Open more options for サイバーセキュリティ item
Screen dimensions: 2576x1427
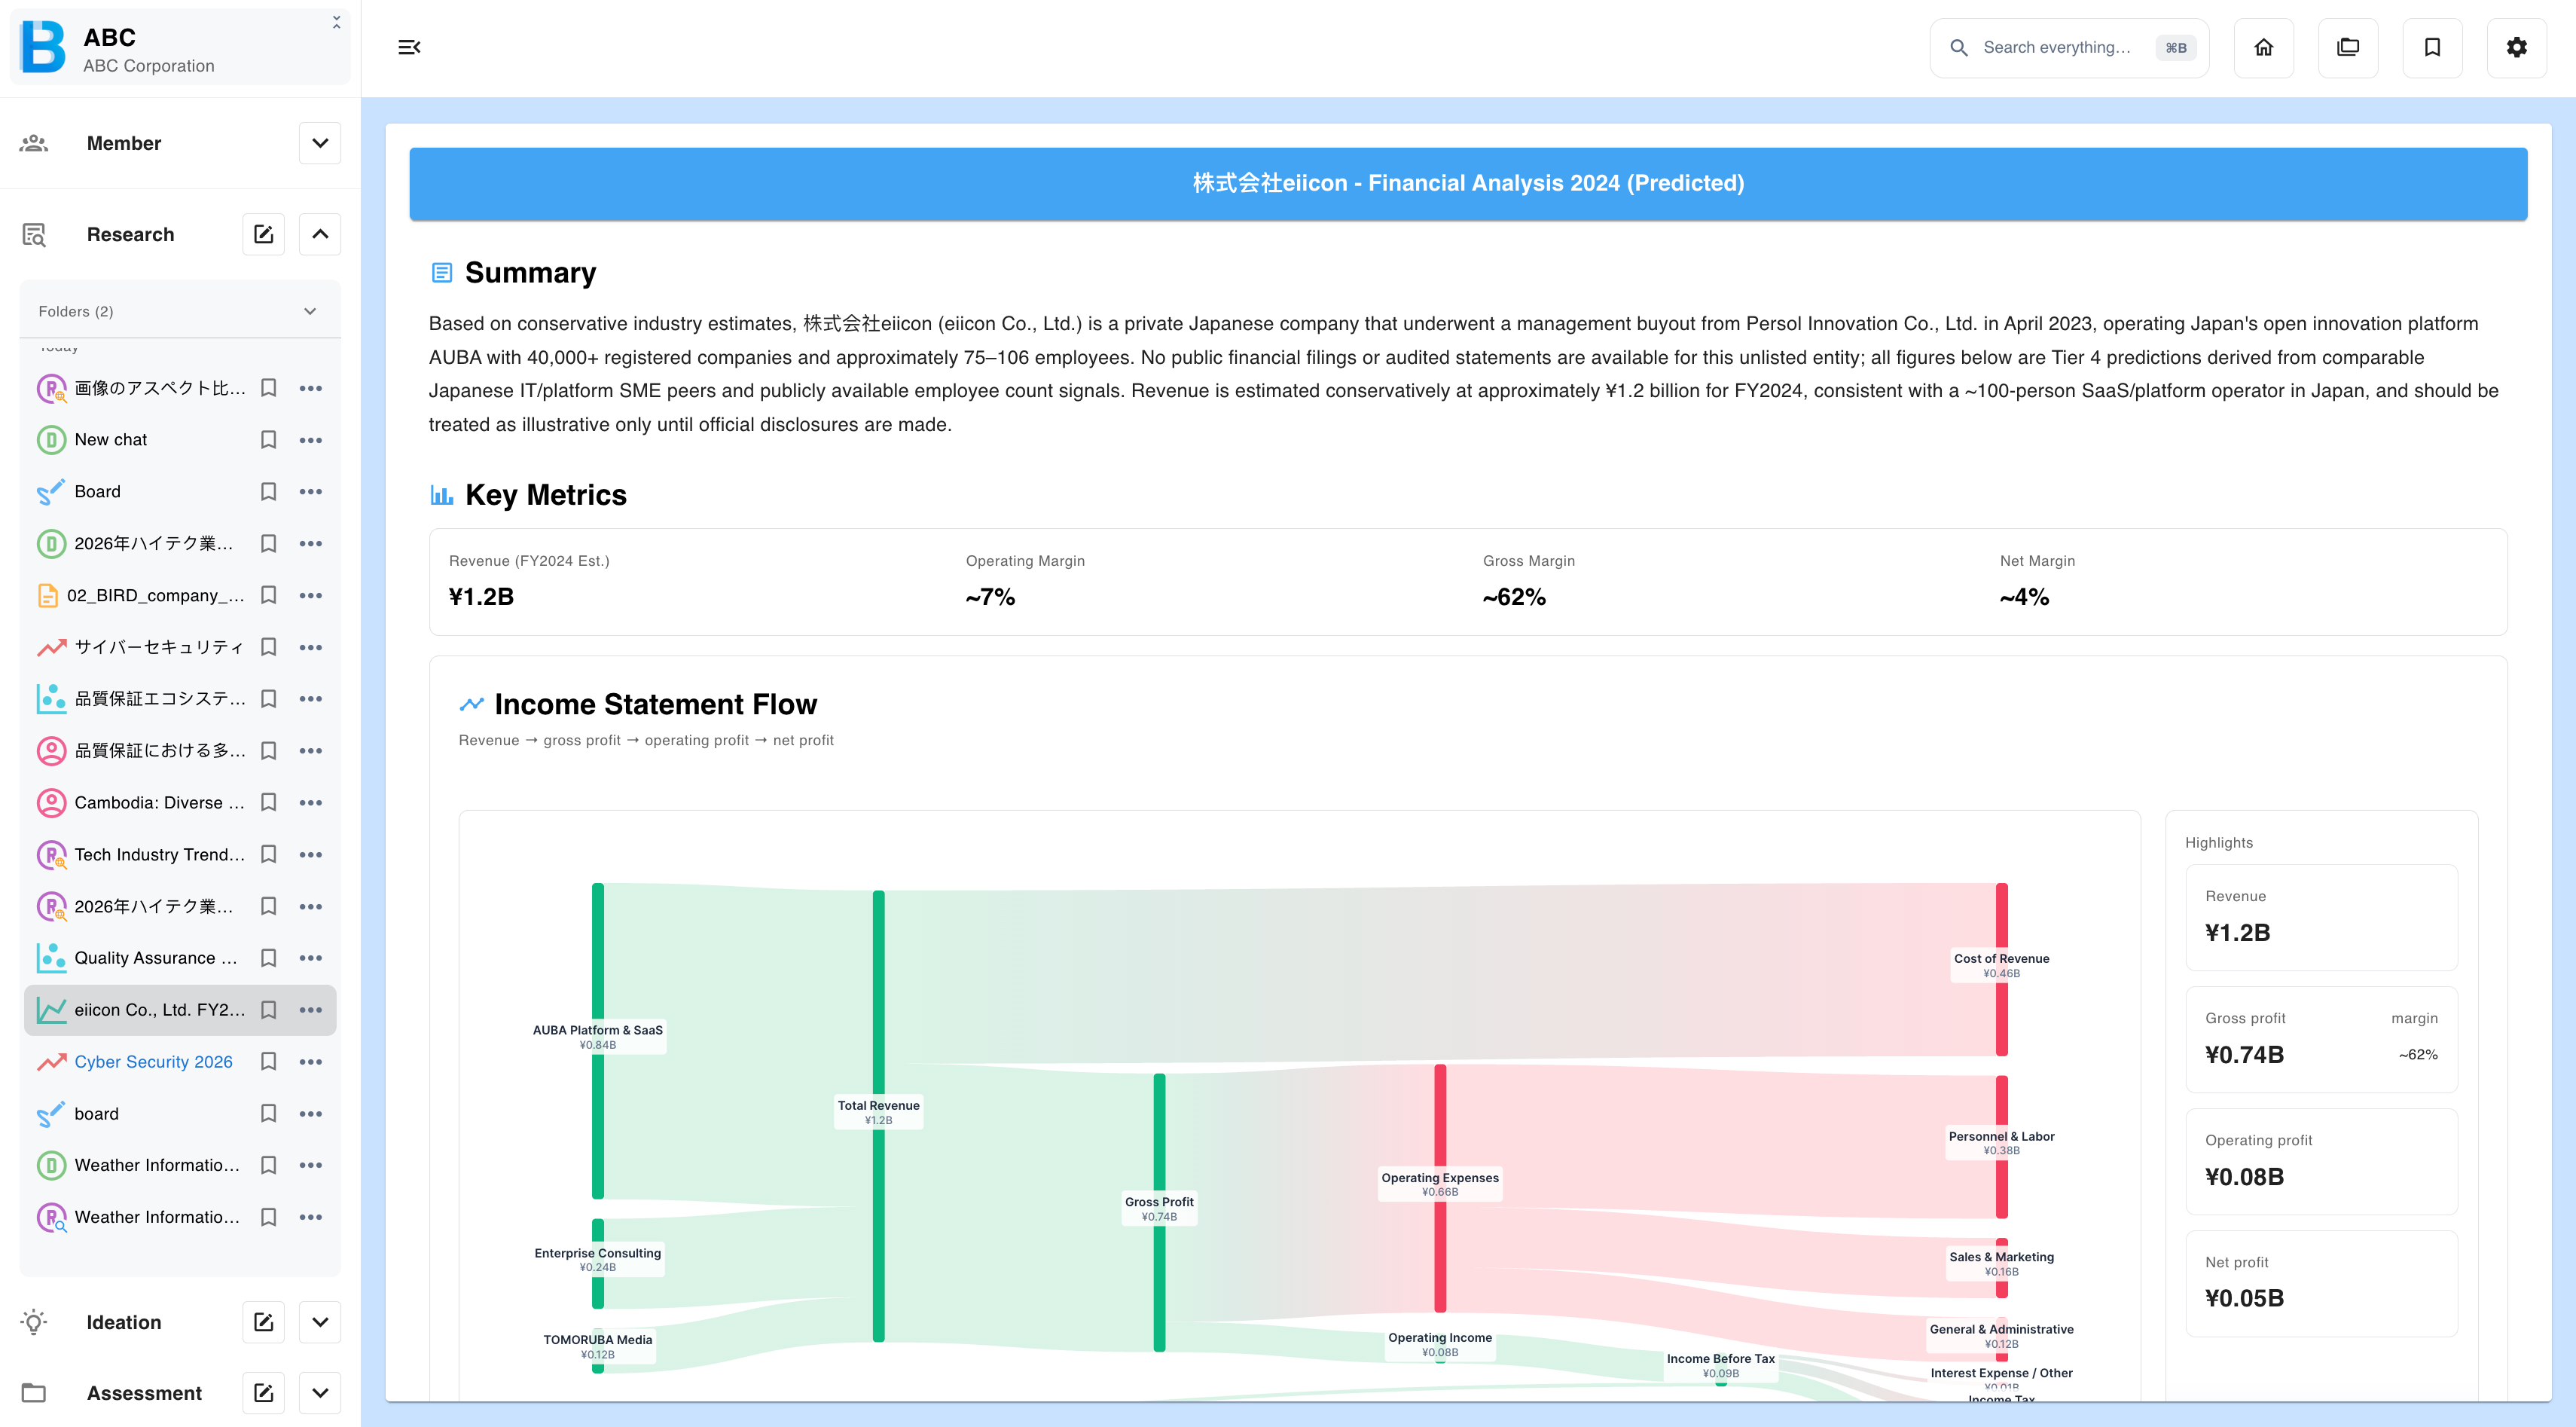click(x=311, y=647)
